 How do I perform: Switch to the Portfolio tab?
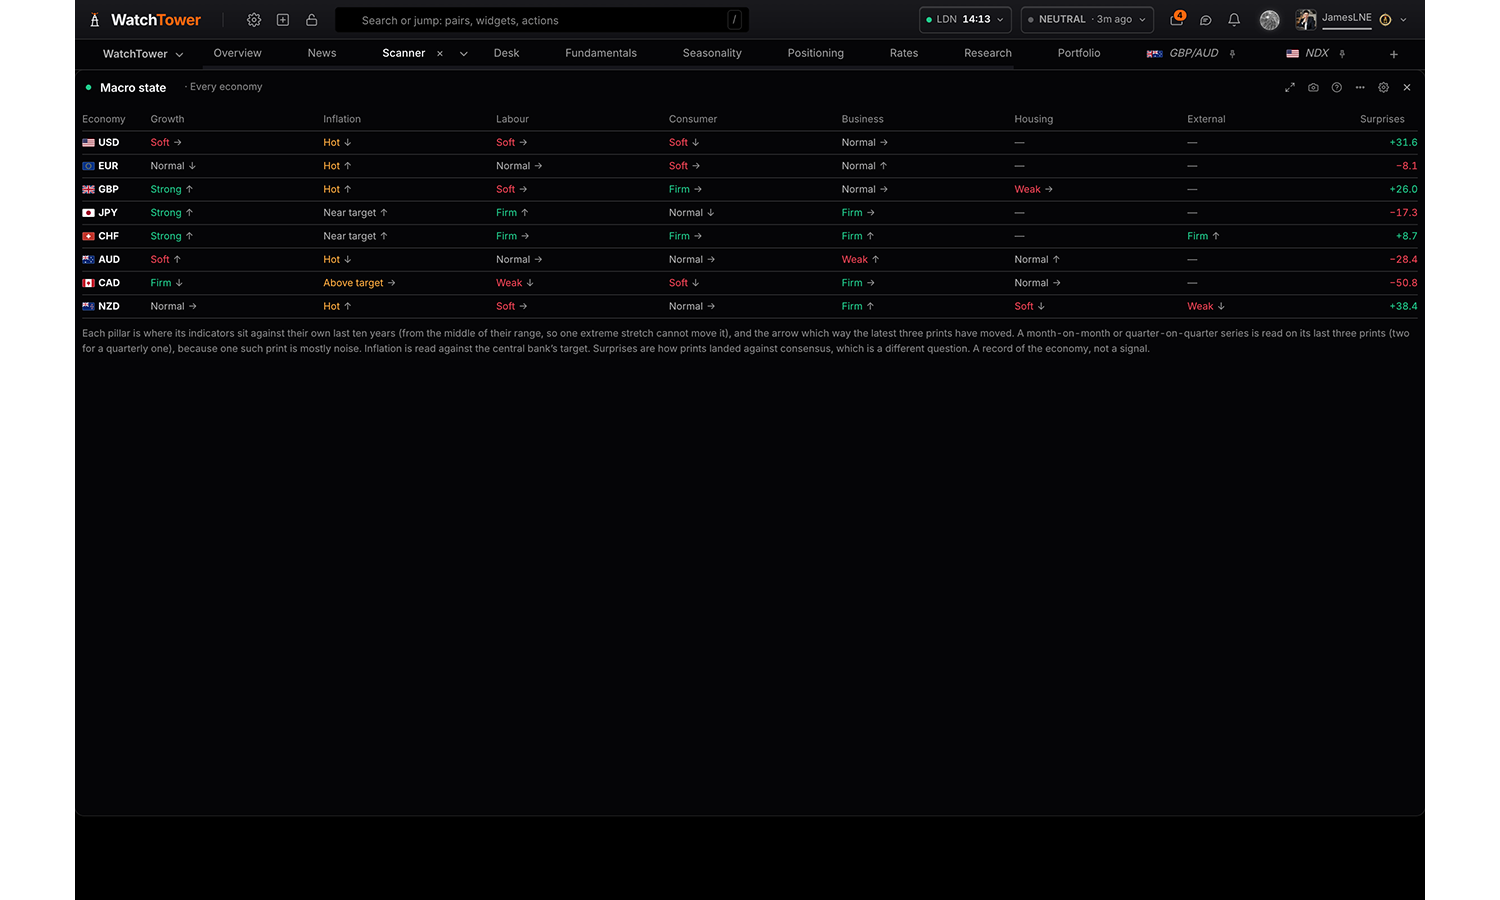pos(1079,53)
